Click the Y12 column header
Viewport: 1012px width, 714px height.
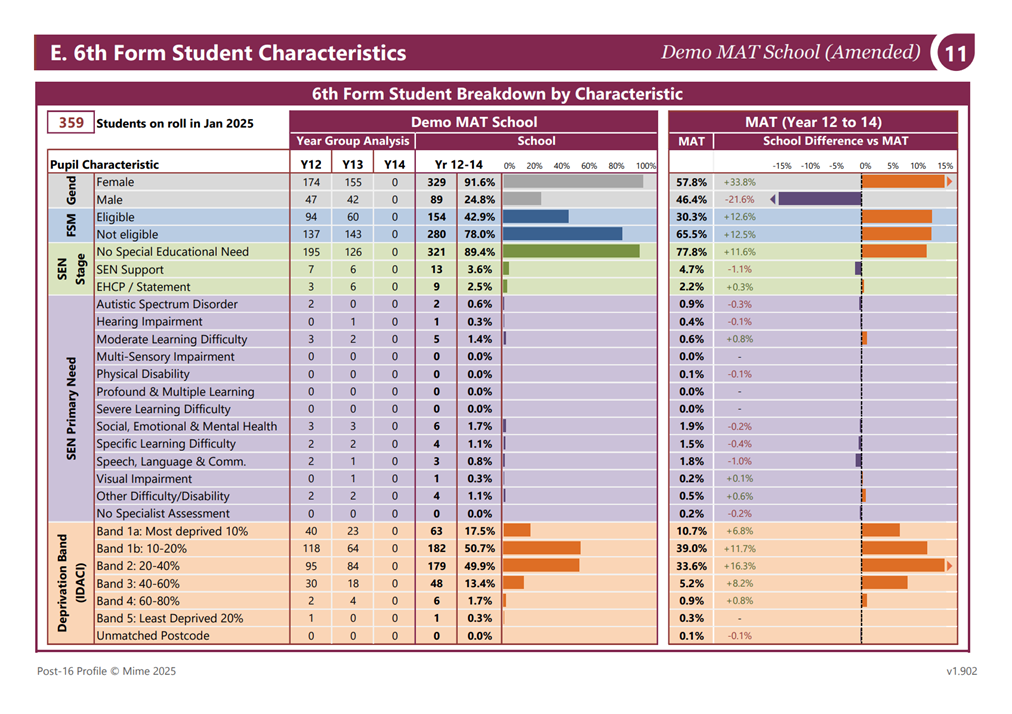(310, 164)
